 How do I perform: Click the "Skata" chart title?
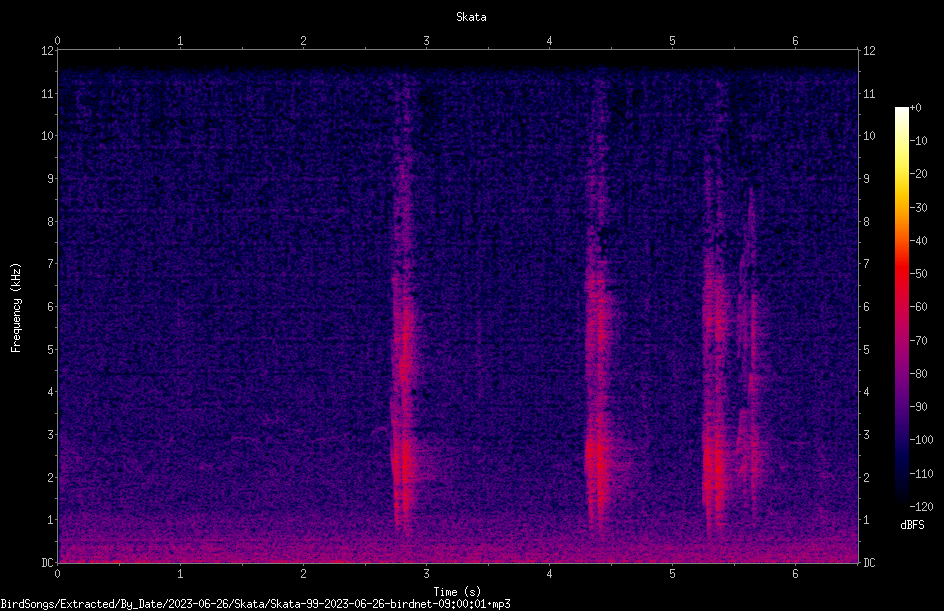tap(471, 17)
